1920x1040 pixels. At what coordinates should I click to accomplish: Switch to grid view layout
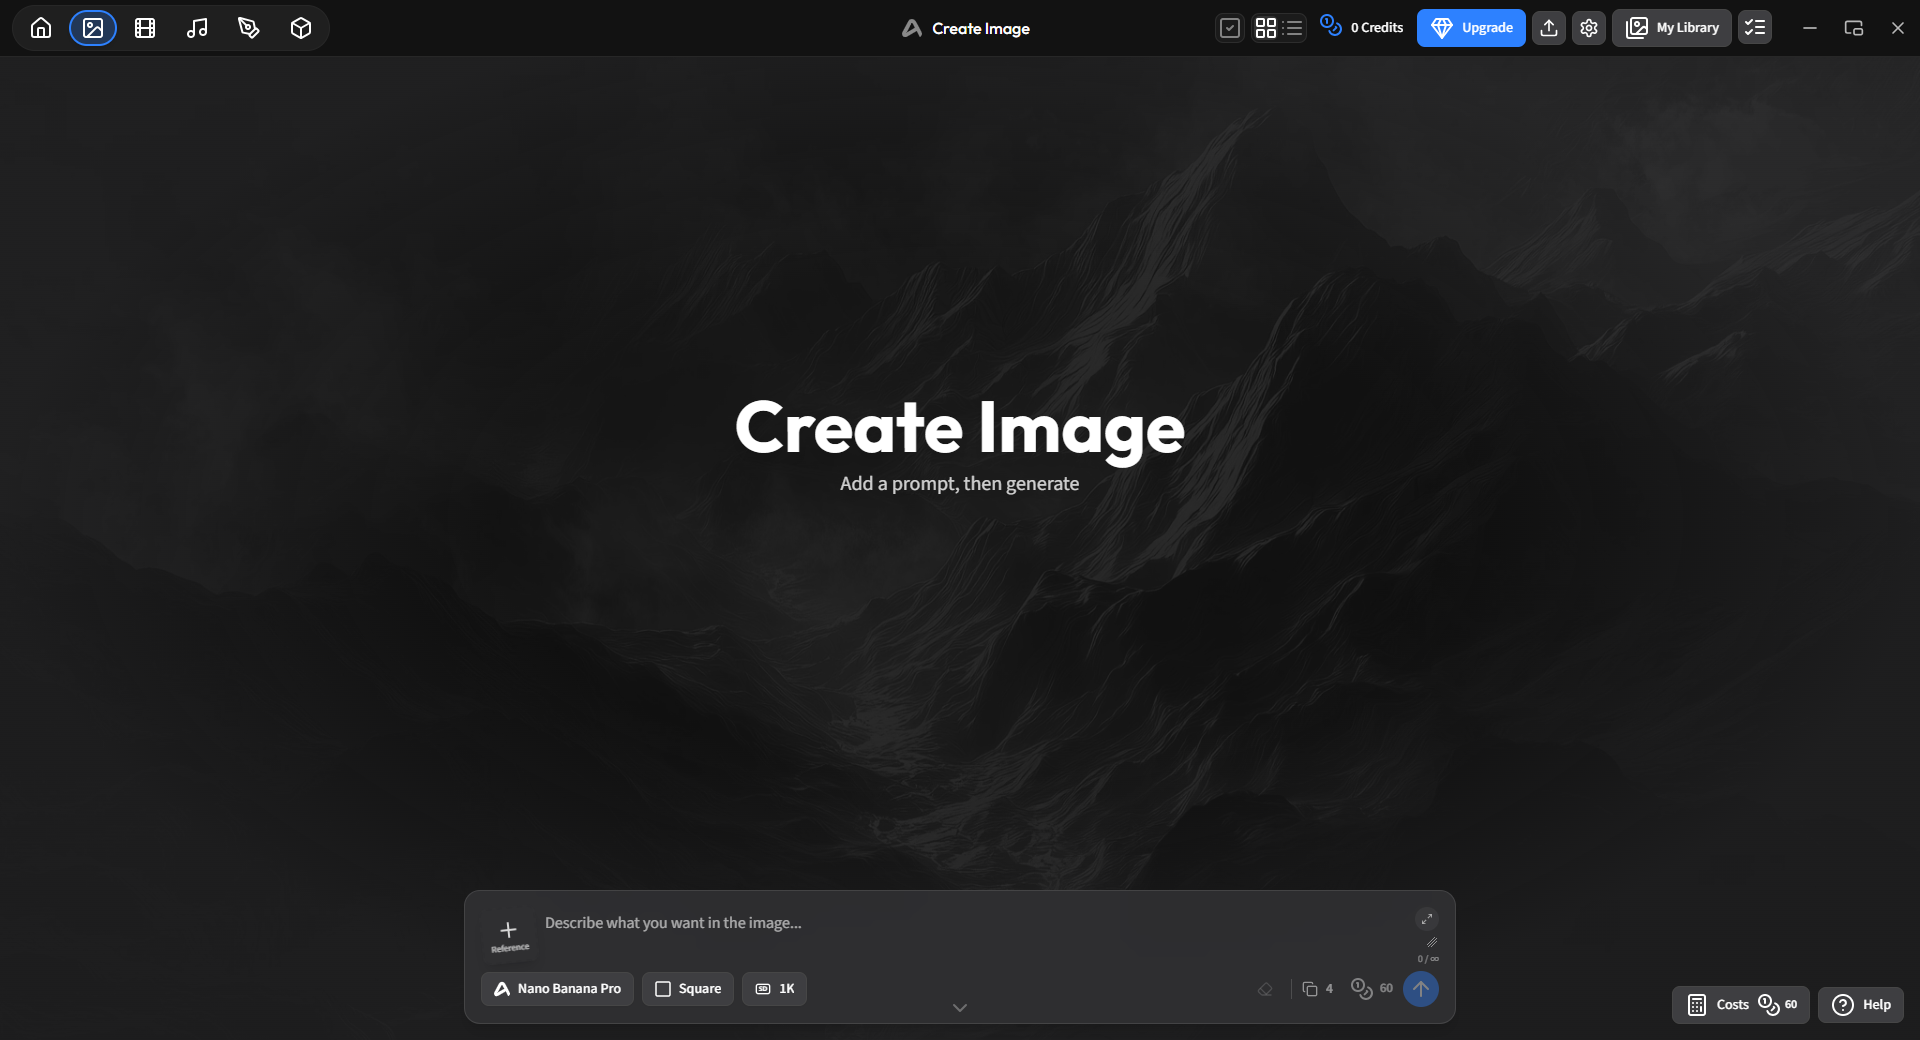tap(1266, 28)
